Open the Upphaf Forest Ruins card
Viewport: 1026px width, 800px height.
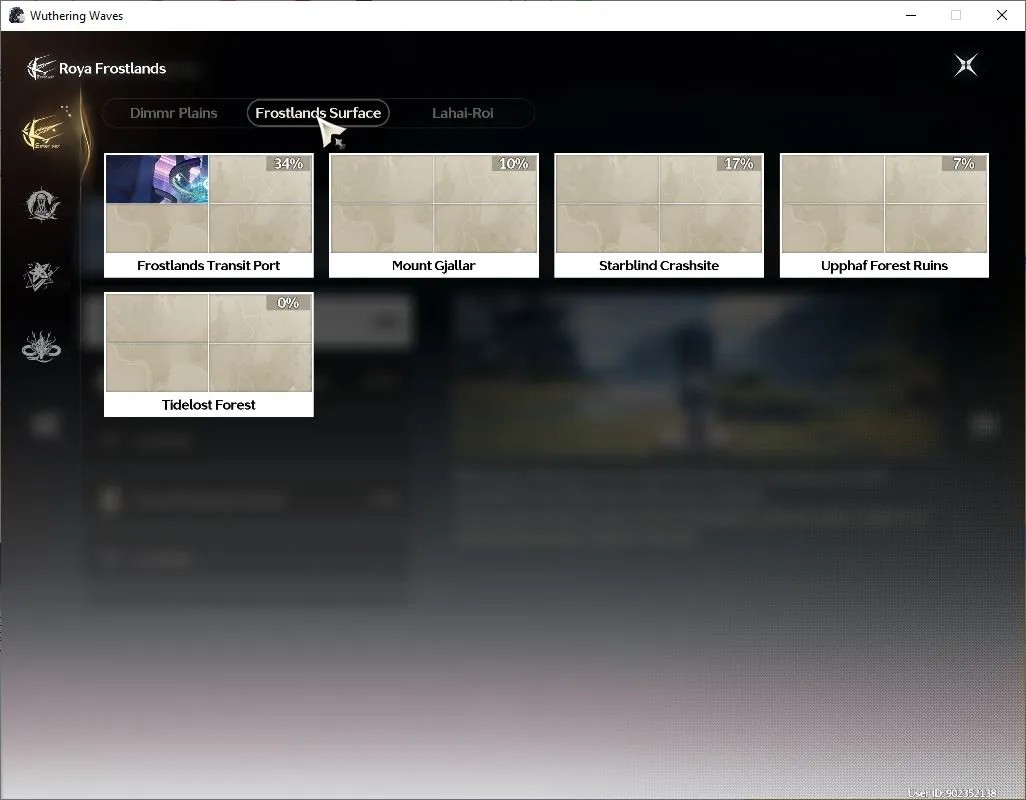(884, 215)
